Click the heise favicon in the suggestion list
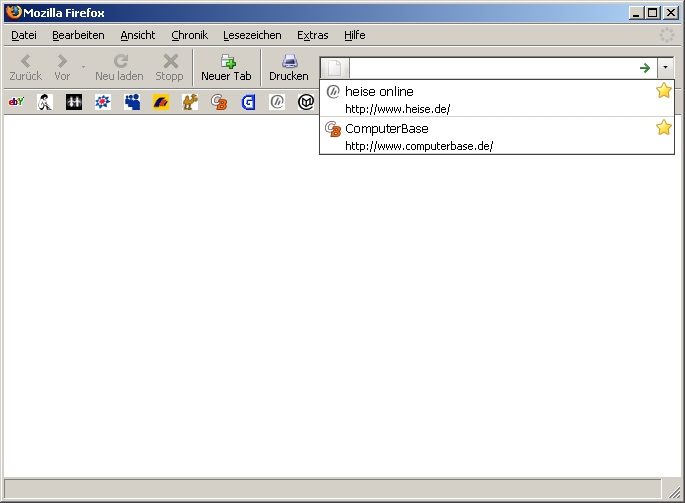The image size is (685, 503). click(x=333, y=91)
